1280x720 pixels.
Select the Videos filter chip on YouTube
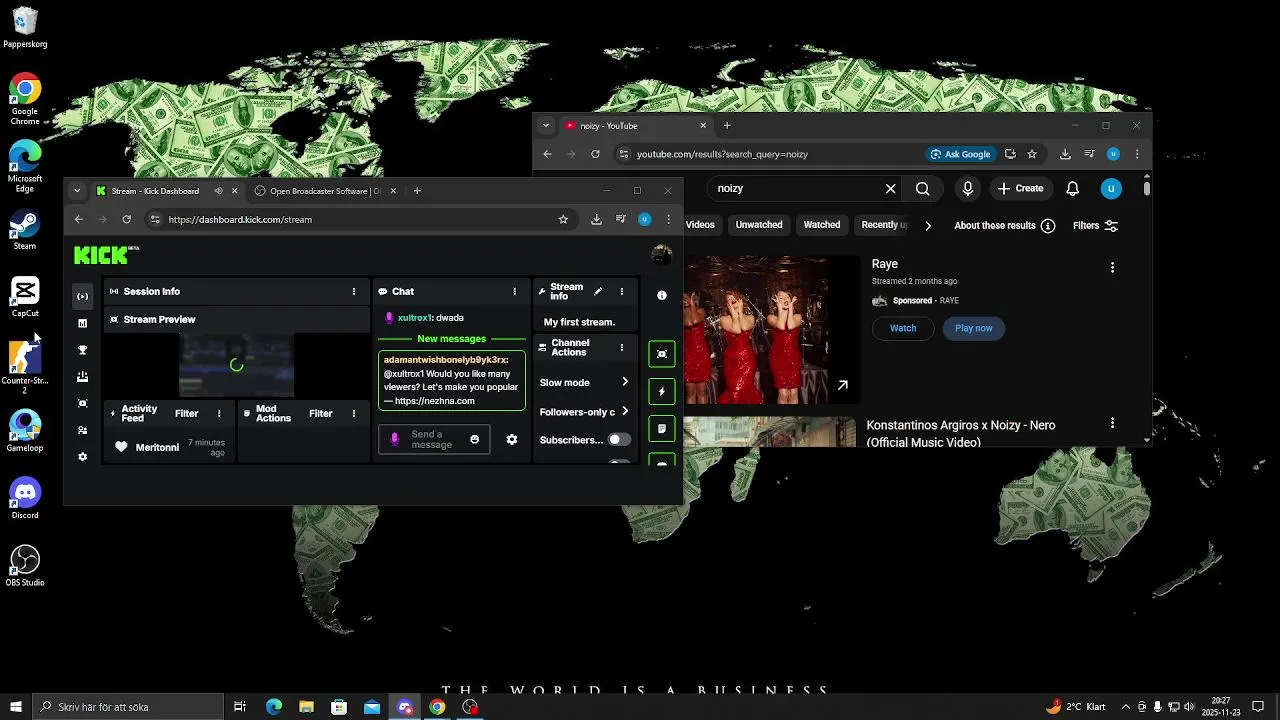(x=700, y=225)
